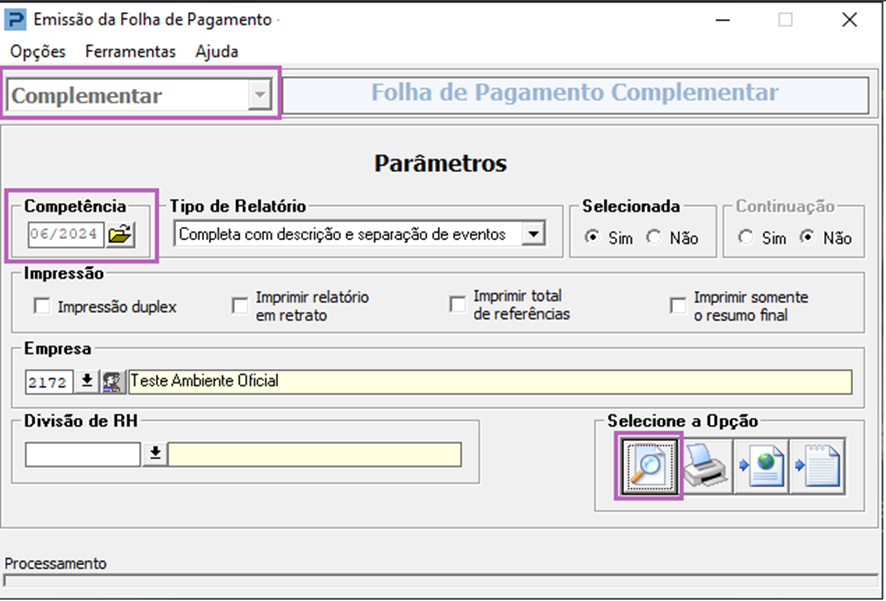Click the Divisão de RH description field
The image size is (886, 601).
point(315,454)
